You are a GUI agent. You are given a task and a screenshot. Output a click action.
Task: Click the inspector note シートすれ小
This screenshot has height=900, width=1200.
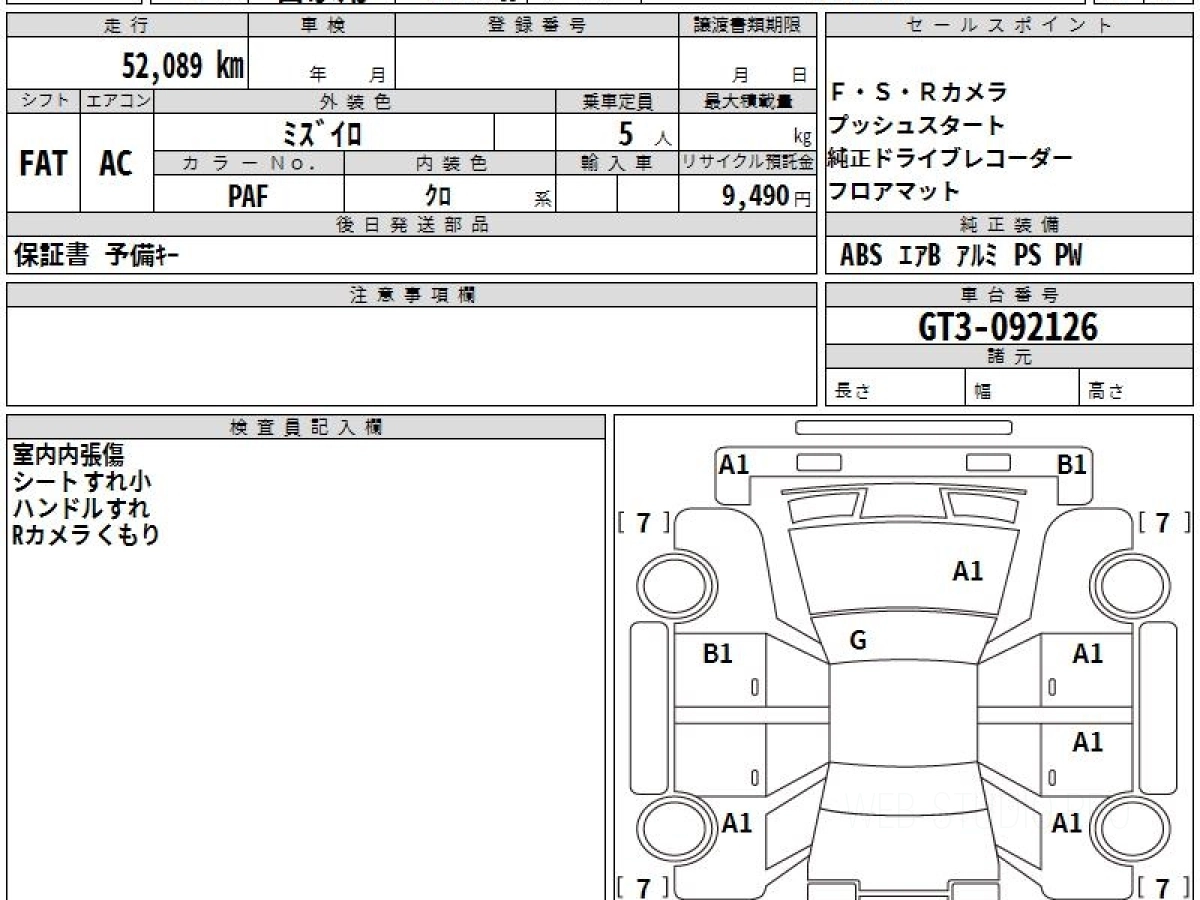pos(82,482)
